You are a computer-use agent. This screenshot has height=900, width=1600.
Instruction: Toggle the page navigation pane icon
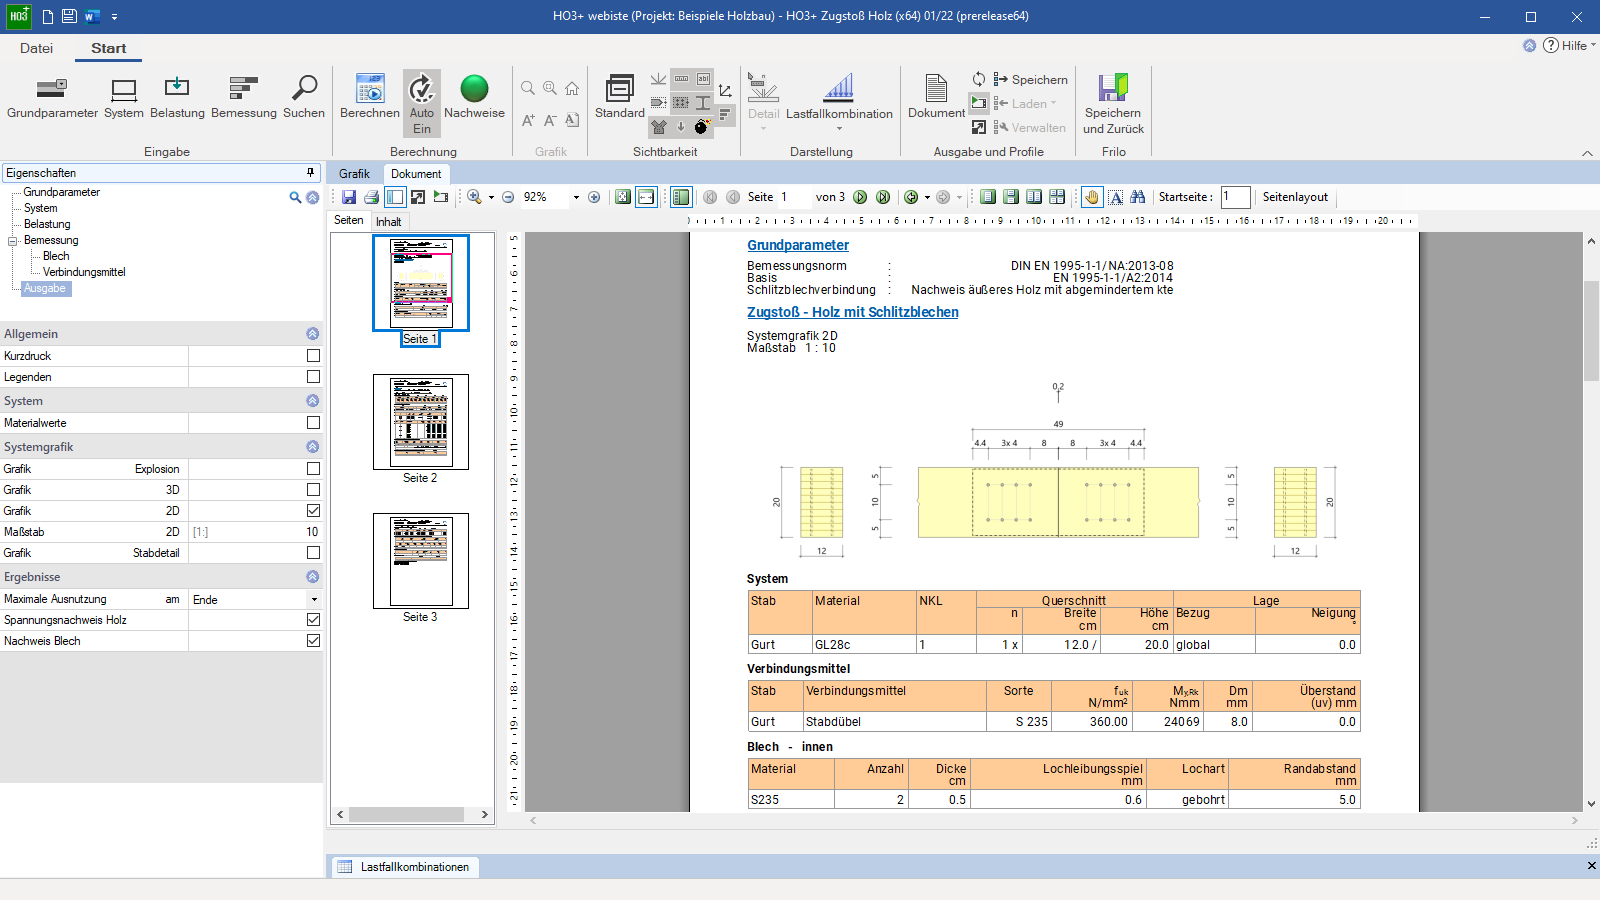click(x=681, y=197)
